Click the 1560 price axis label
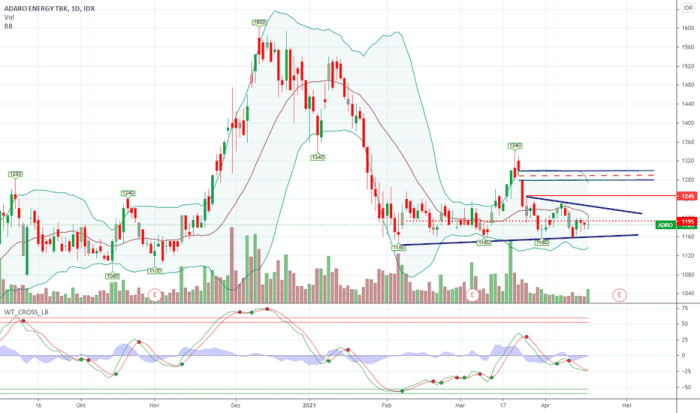Viewport: 700px width, 413px height. tap(688, 47)
